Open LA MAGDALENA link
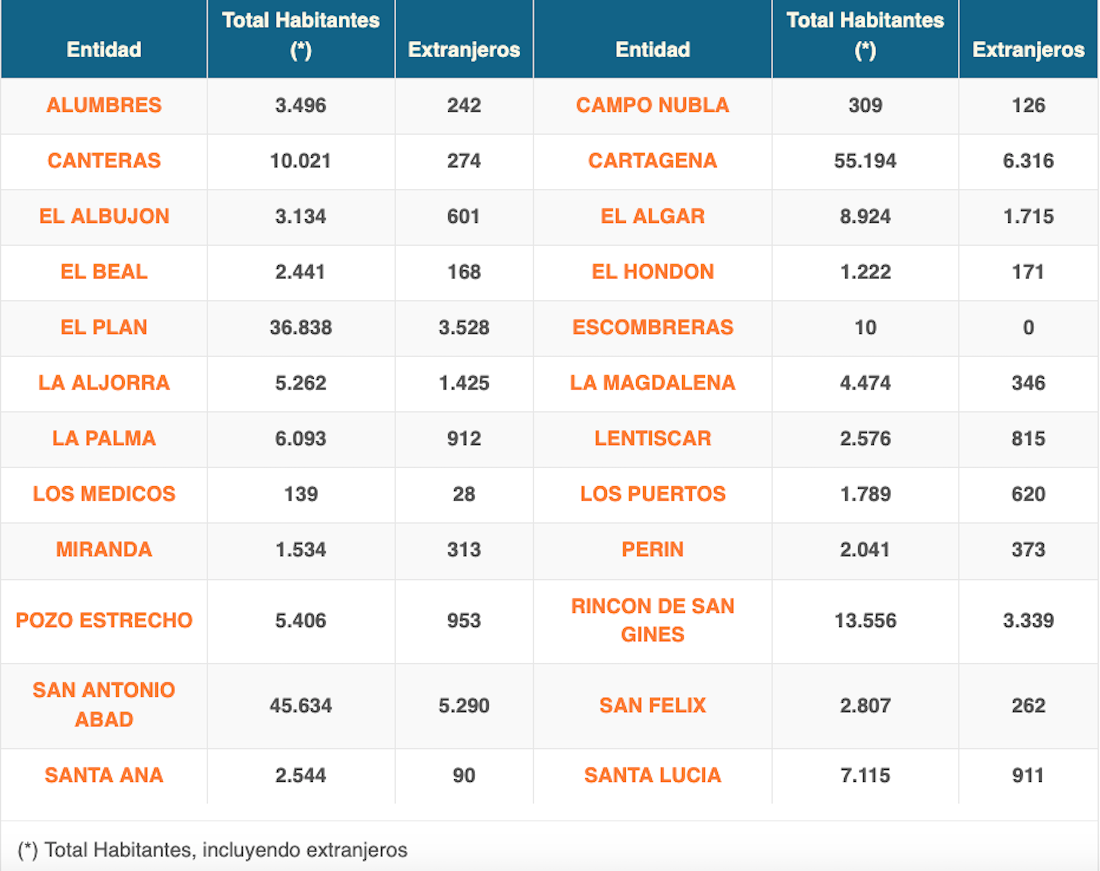 (652, 383)
